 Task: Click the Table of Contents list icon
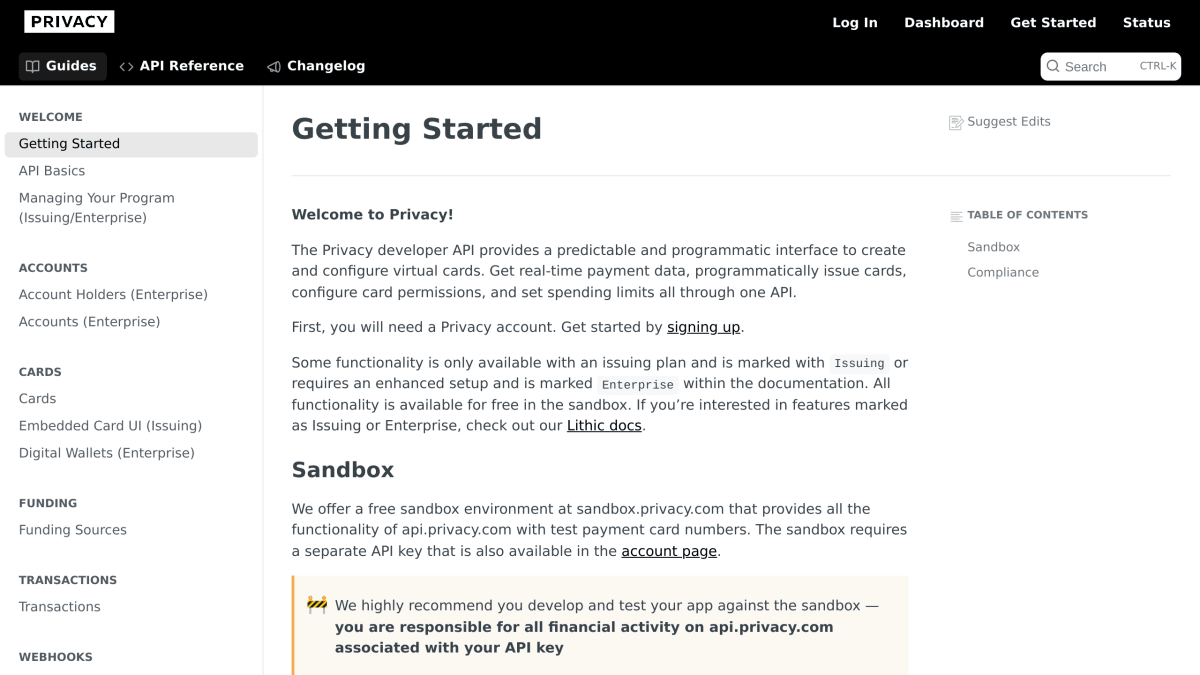tap(956, 216)
